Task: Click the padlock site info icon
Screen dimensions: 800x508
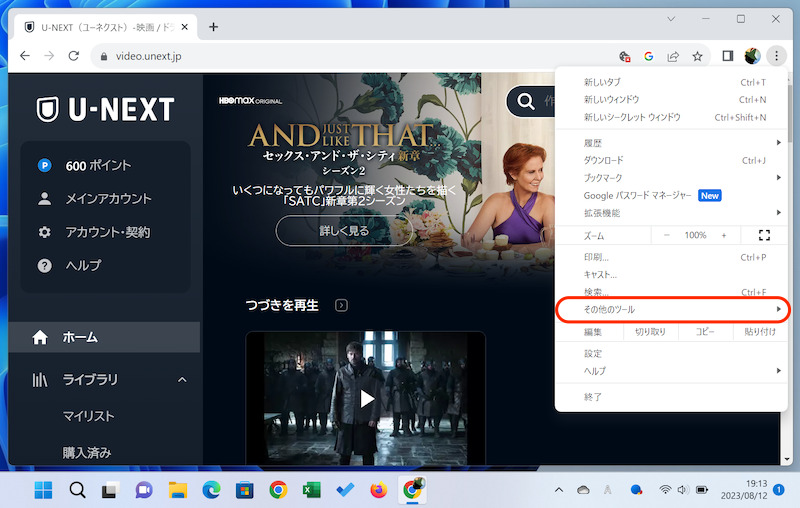Action: [x=104, y=57]
